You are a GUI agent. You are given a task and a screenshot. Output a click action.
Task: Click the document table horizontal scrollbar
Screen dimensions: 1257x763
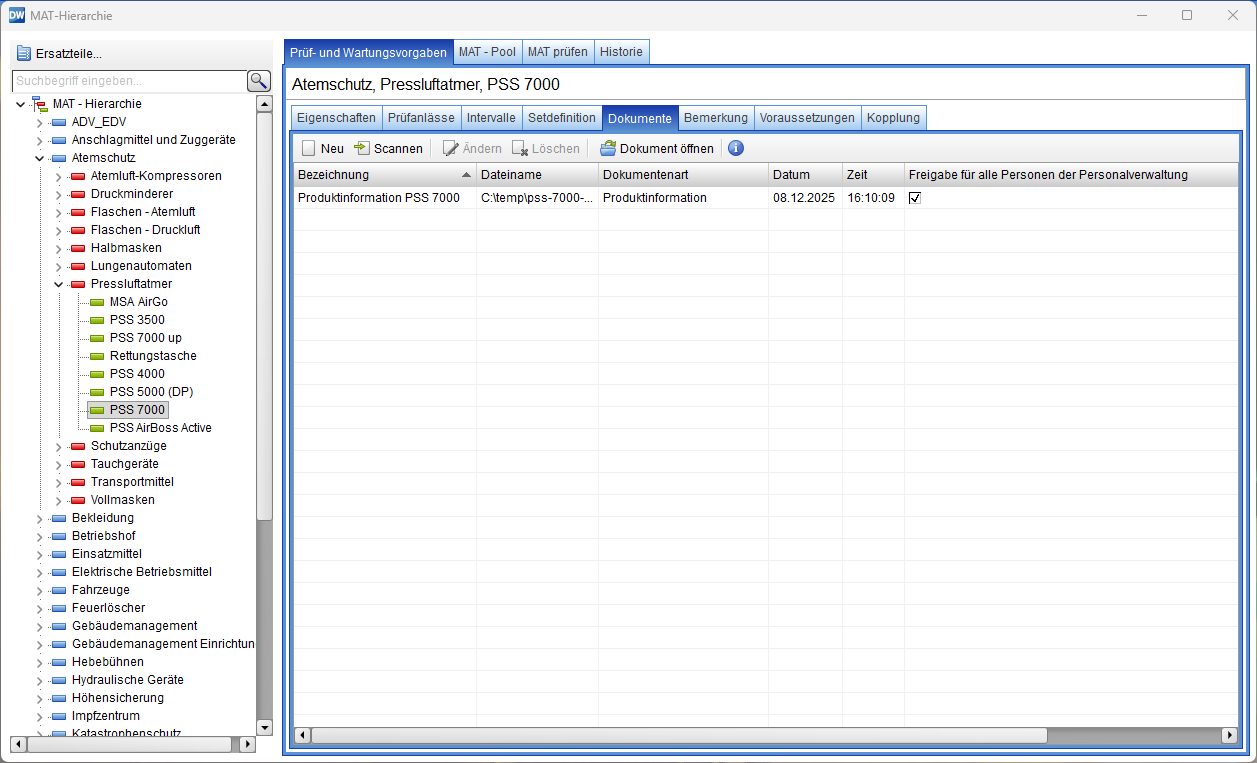click(x=678, y=735)
